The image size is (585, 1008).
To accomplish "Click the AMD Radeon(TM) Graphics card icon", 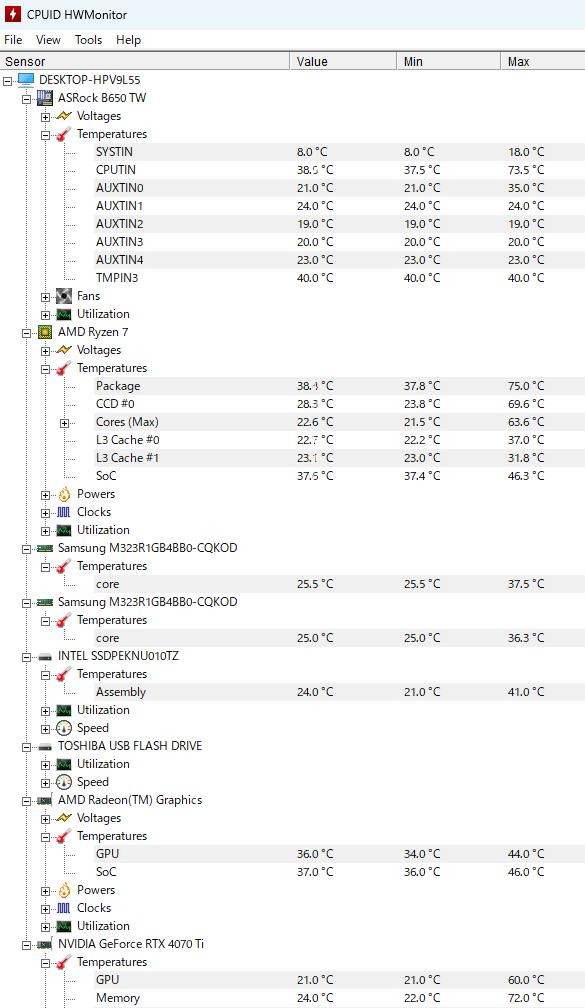I will 44,800.
